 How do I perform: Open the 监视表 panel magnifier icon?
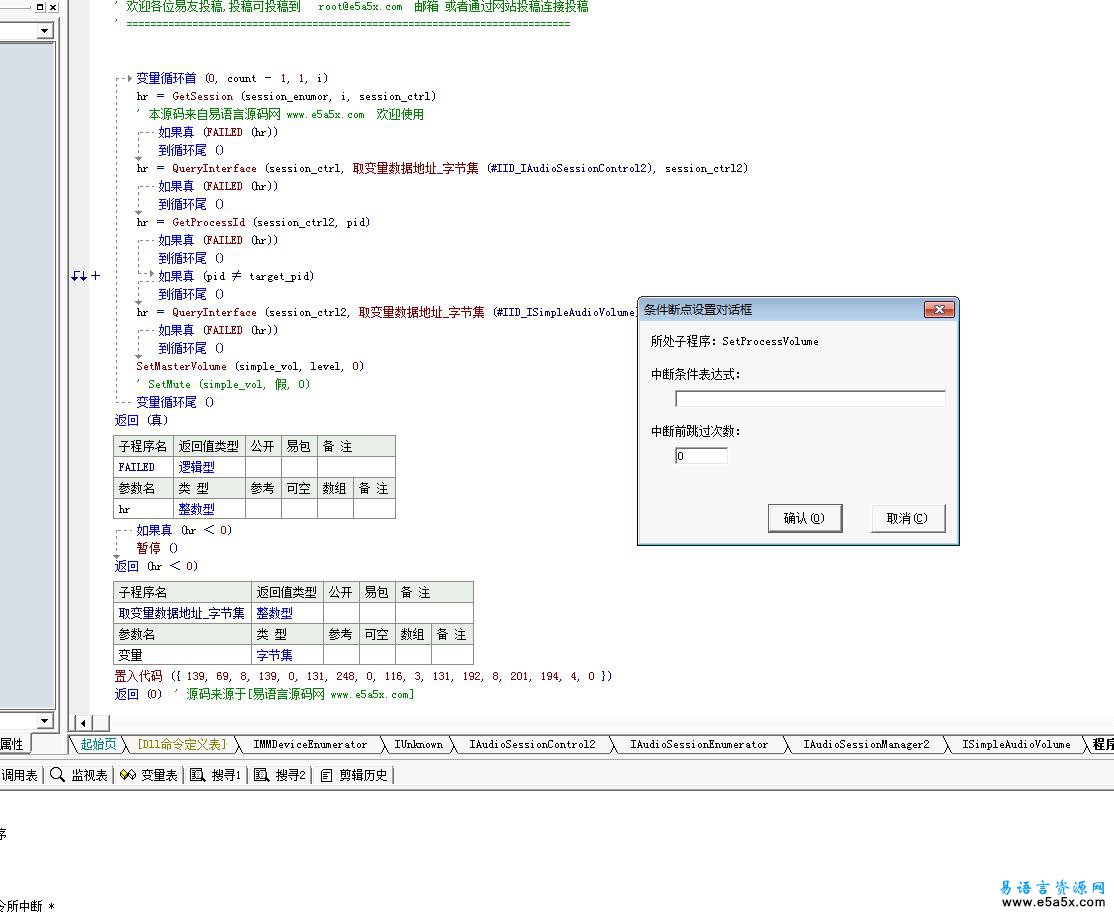tap(57, 775)
